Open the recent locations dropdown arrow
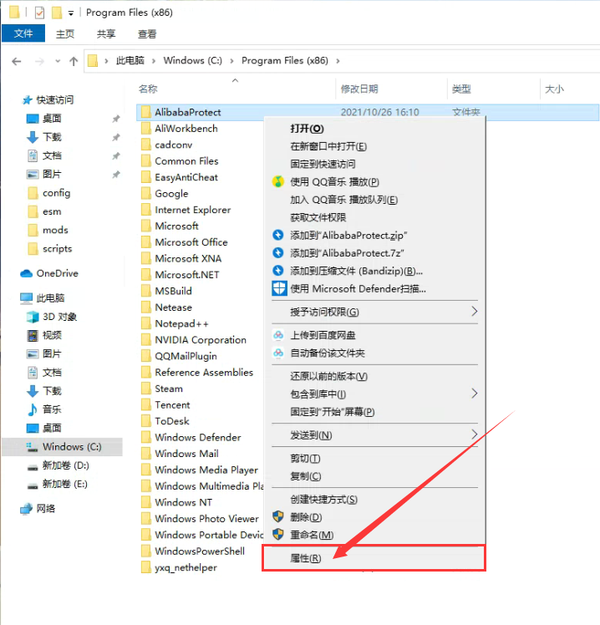Screen dimensions: 600x625 click(x=57, y=61)
